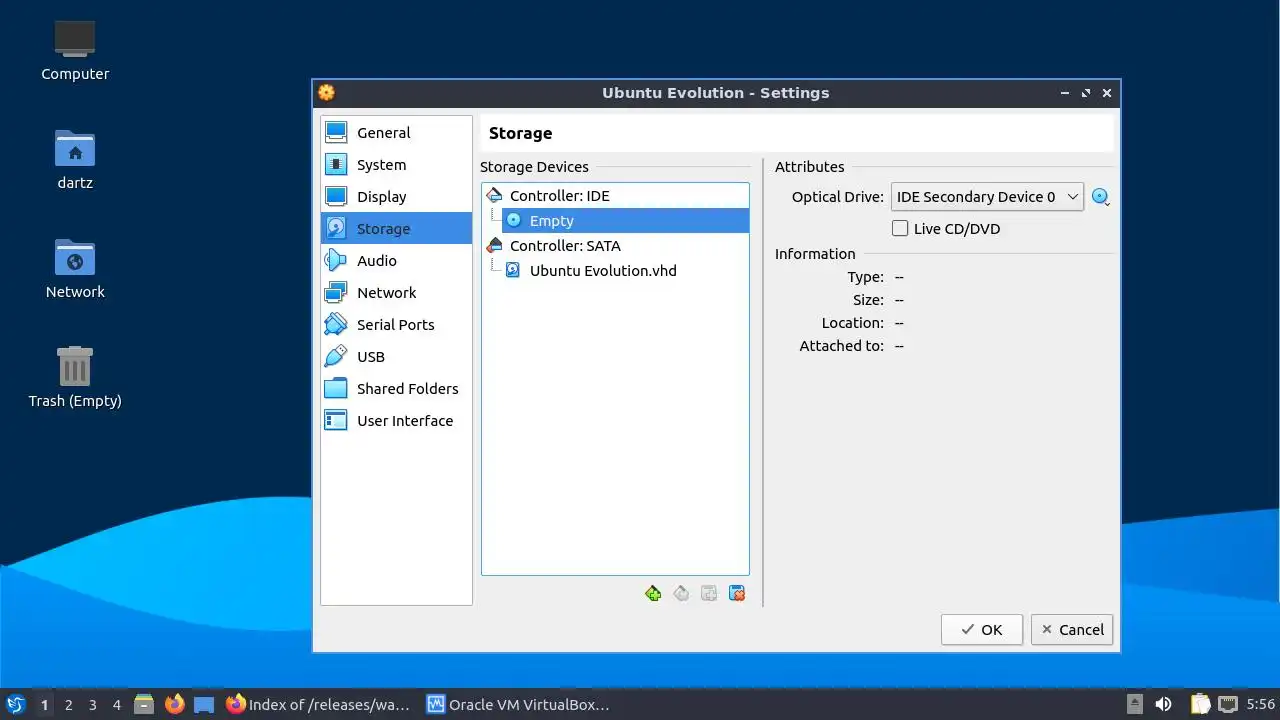Switch to workspace 4
1280x720 pixels.
coord(116,705)
